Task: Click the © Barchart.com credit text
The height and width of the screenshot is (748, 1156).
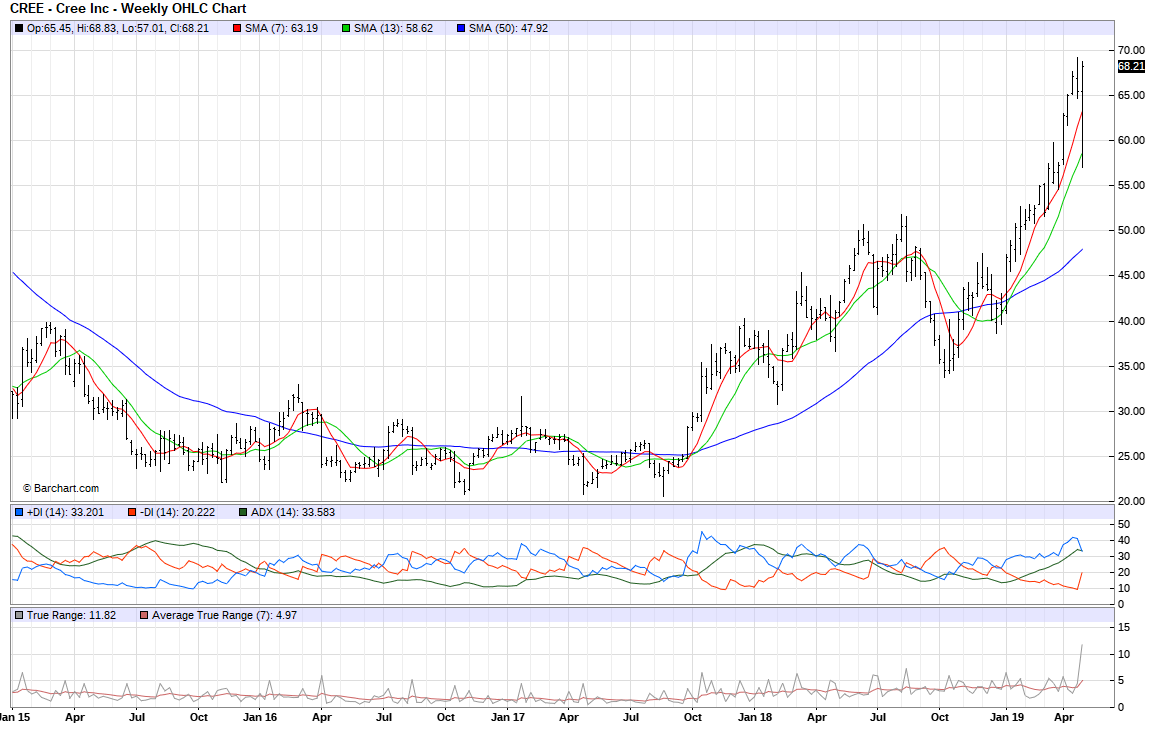Action: click(x=60, y=488)
